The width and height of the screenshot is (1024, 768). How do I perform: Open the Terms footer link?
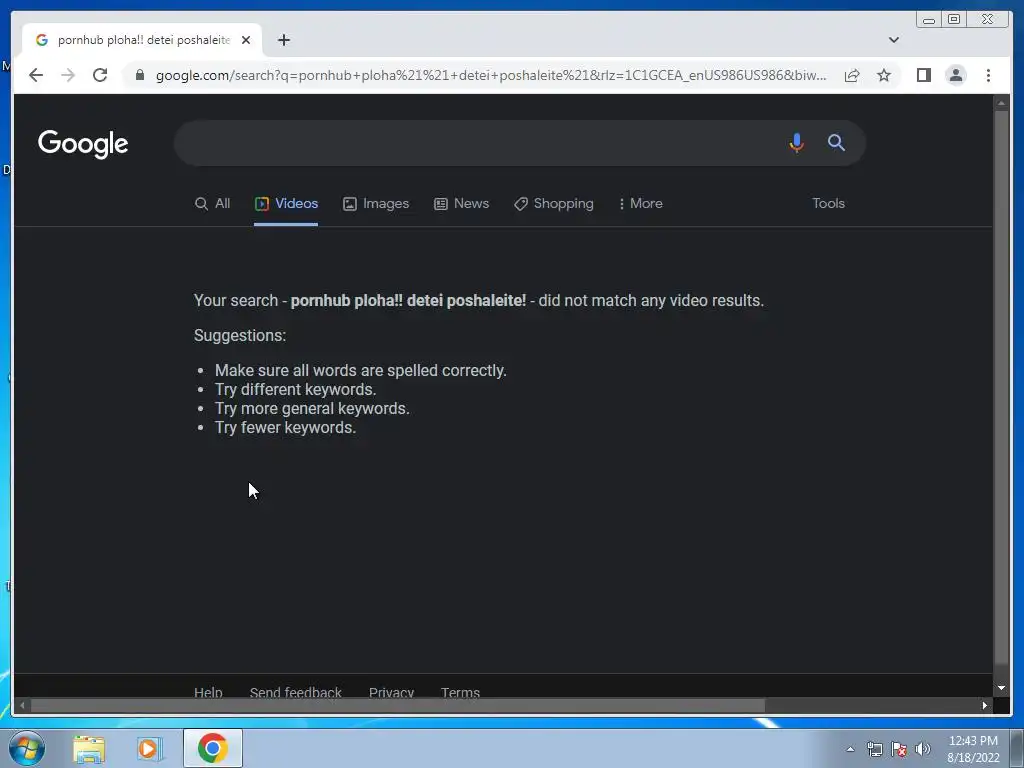[460, 692]
